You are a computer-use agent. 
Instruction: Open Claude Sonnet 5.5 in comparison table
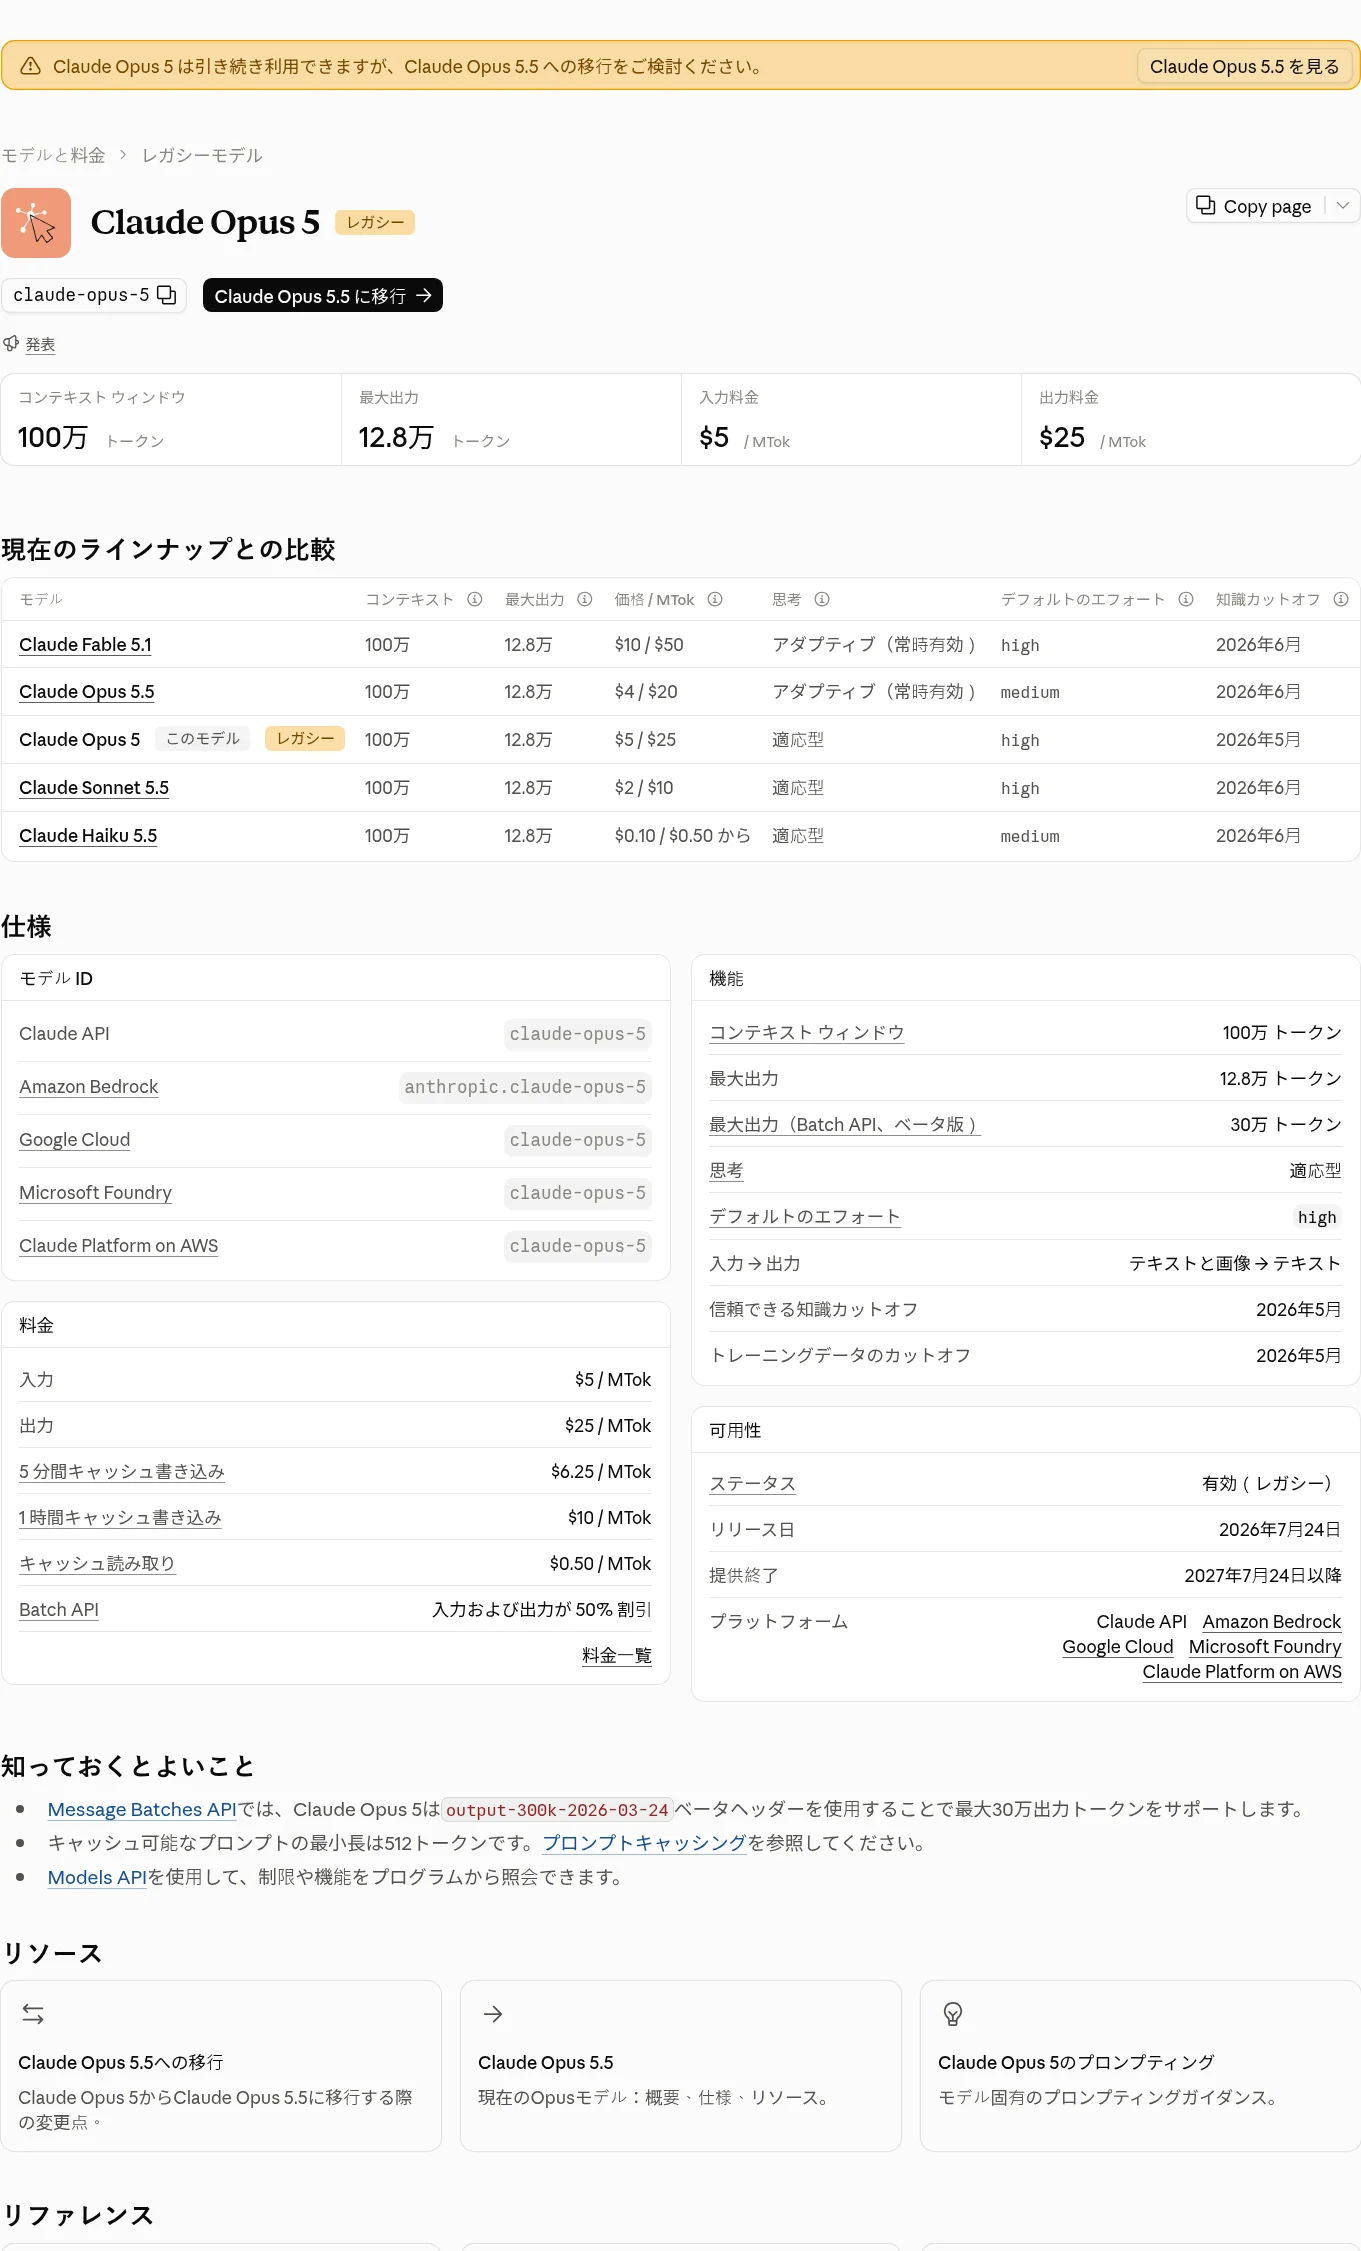[x=94, y=788]
